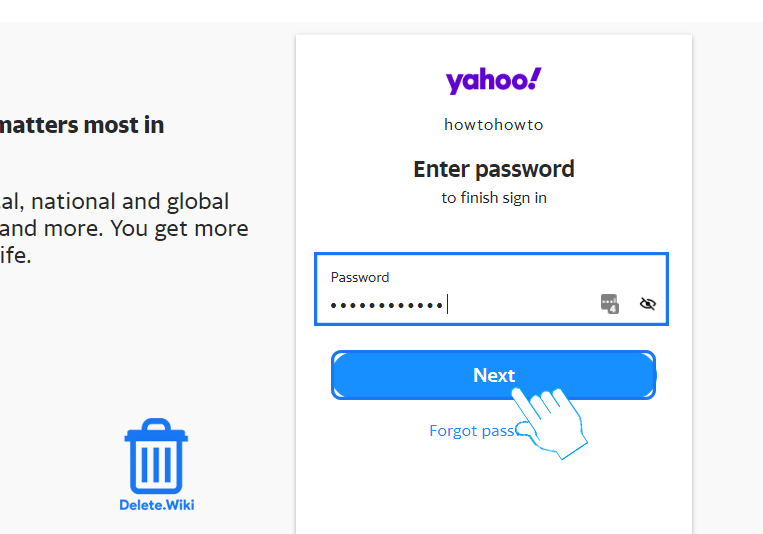
Task: Click the howtohowto username text
Action: click(493, 125)
